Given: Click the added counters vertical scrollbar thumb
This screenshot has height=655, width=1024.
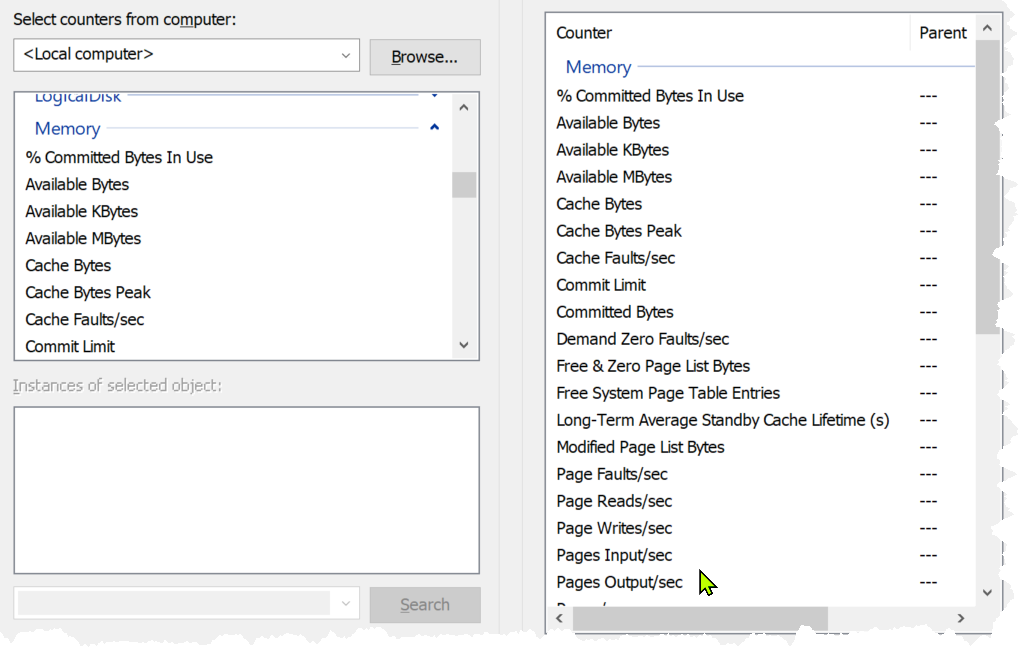Looking at the screenshot, I should pyautogui.click(x=987, y=187).
